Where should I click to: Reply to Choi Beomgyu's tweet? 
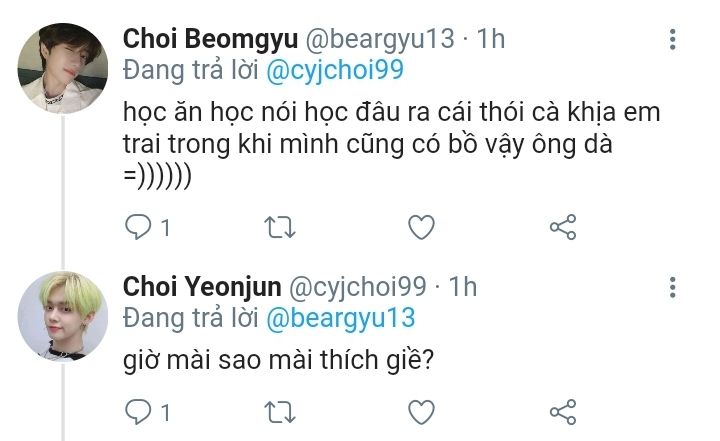pos(138,227)
